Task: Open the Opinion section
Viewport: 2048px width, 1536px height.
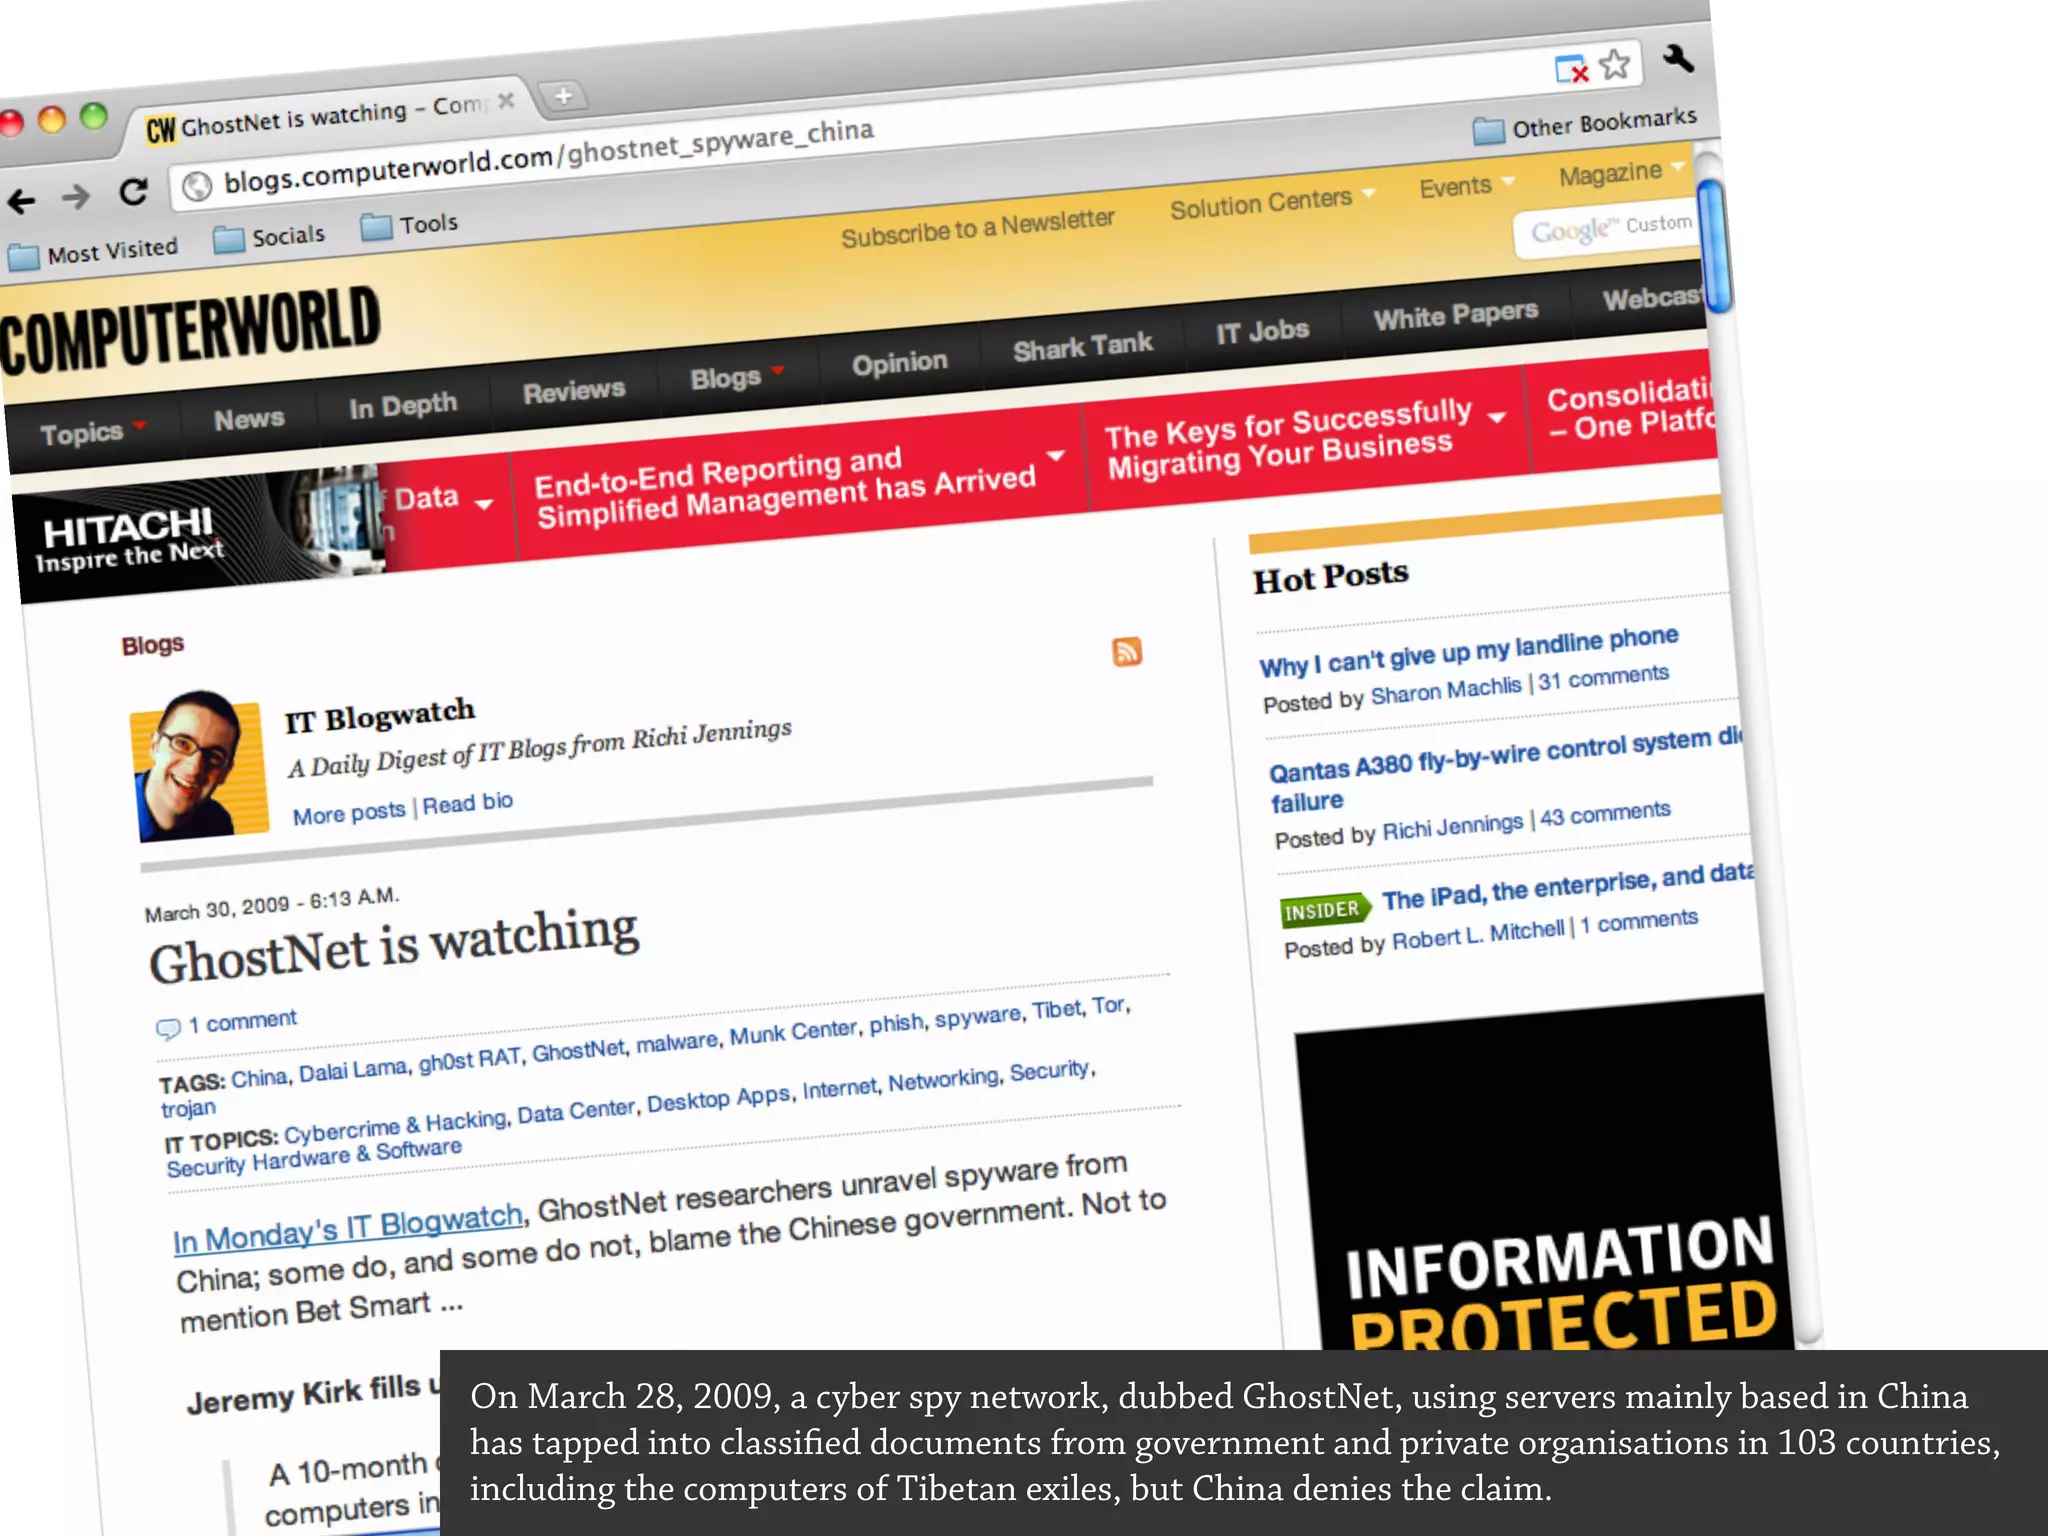Action: tap(899, 362)
